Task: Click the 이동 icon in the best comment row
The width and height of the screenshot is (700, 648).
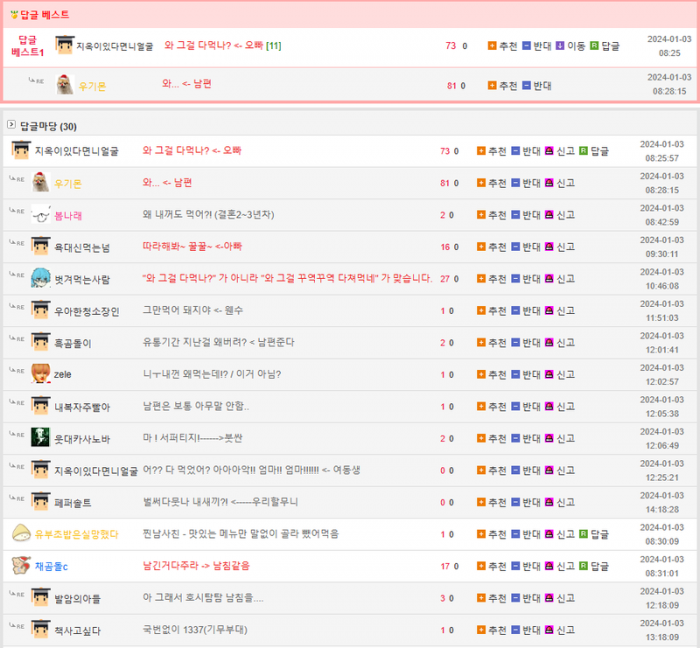Action: pyautogui.click(x=560, y=46)
